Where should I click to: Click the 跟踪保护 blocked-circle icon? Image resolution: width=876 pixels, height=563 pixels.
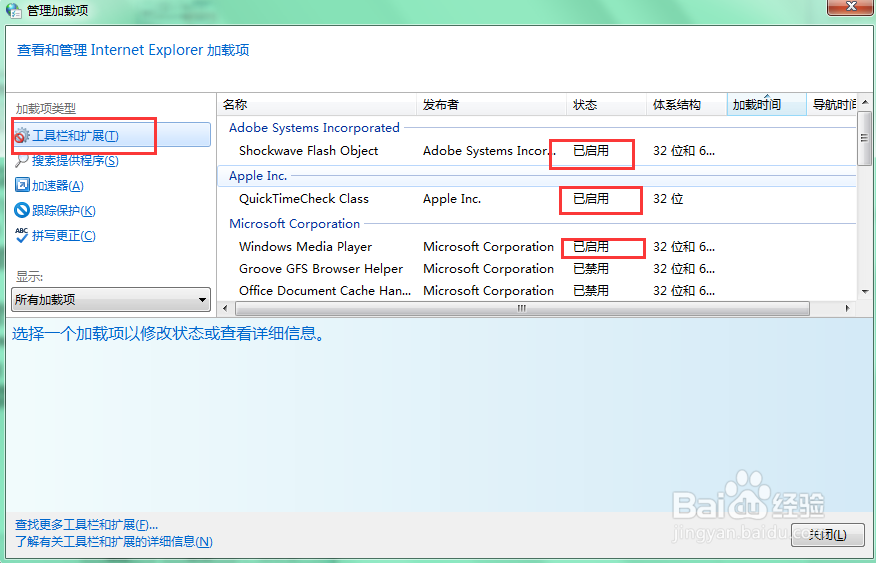coord(21,210)
